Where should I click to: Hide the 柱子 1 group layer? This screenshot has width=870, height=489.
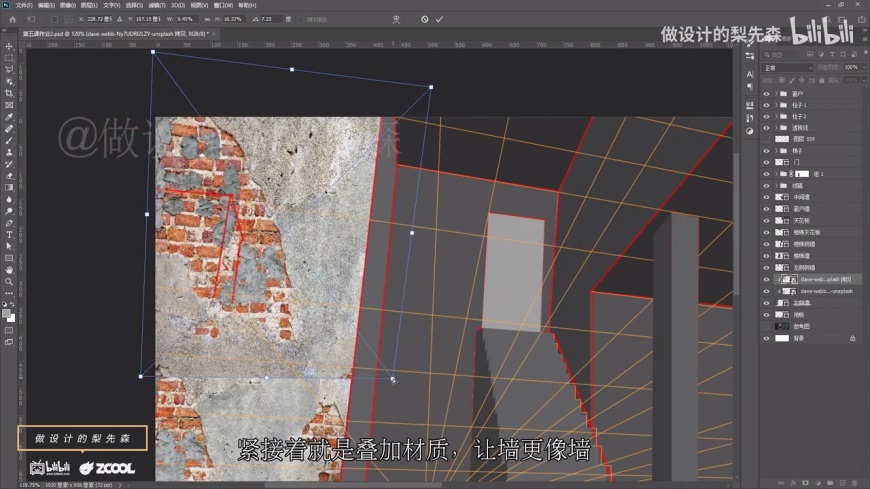click(x=766, y=105)
